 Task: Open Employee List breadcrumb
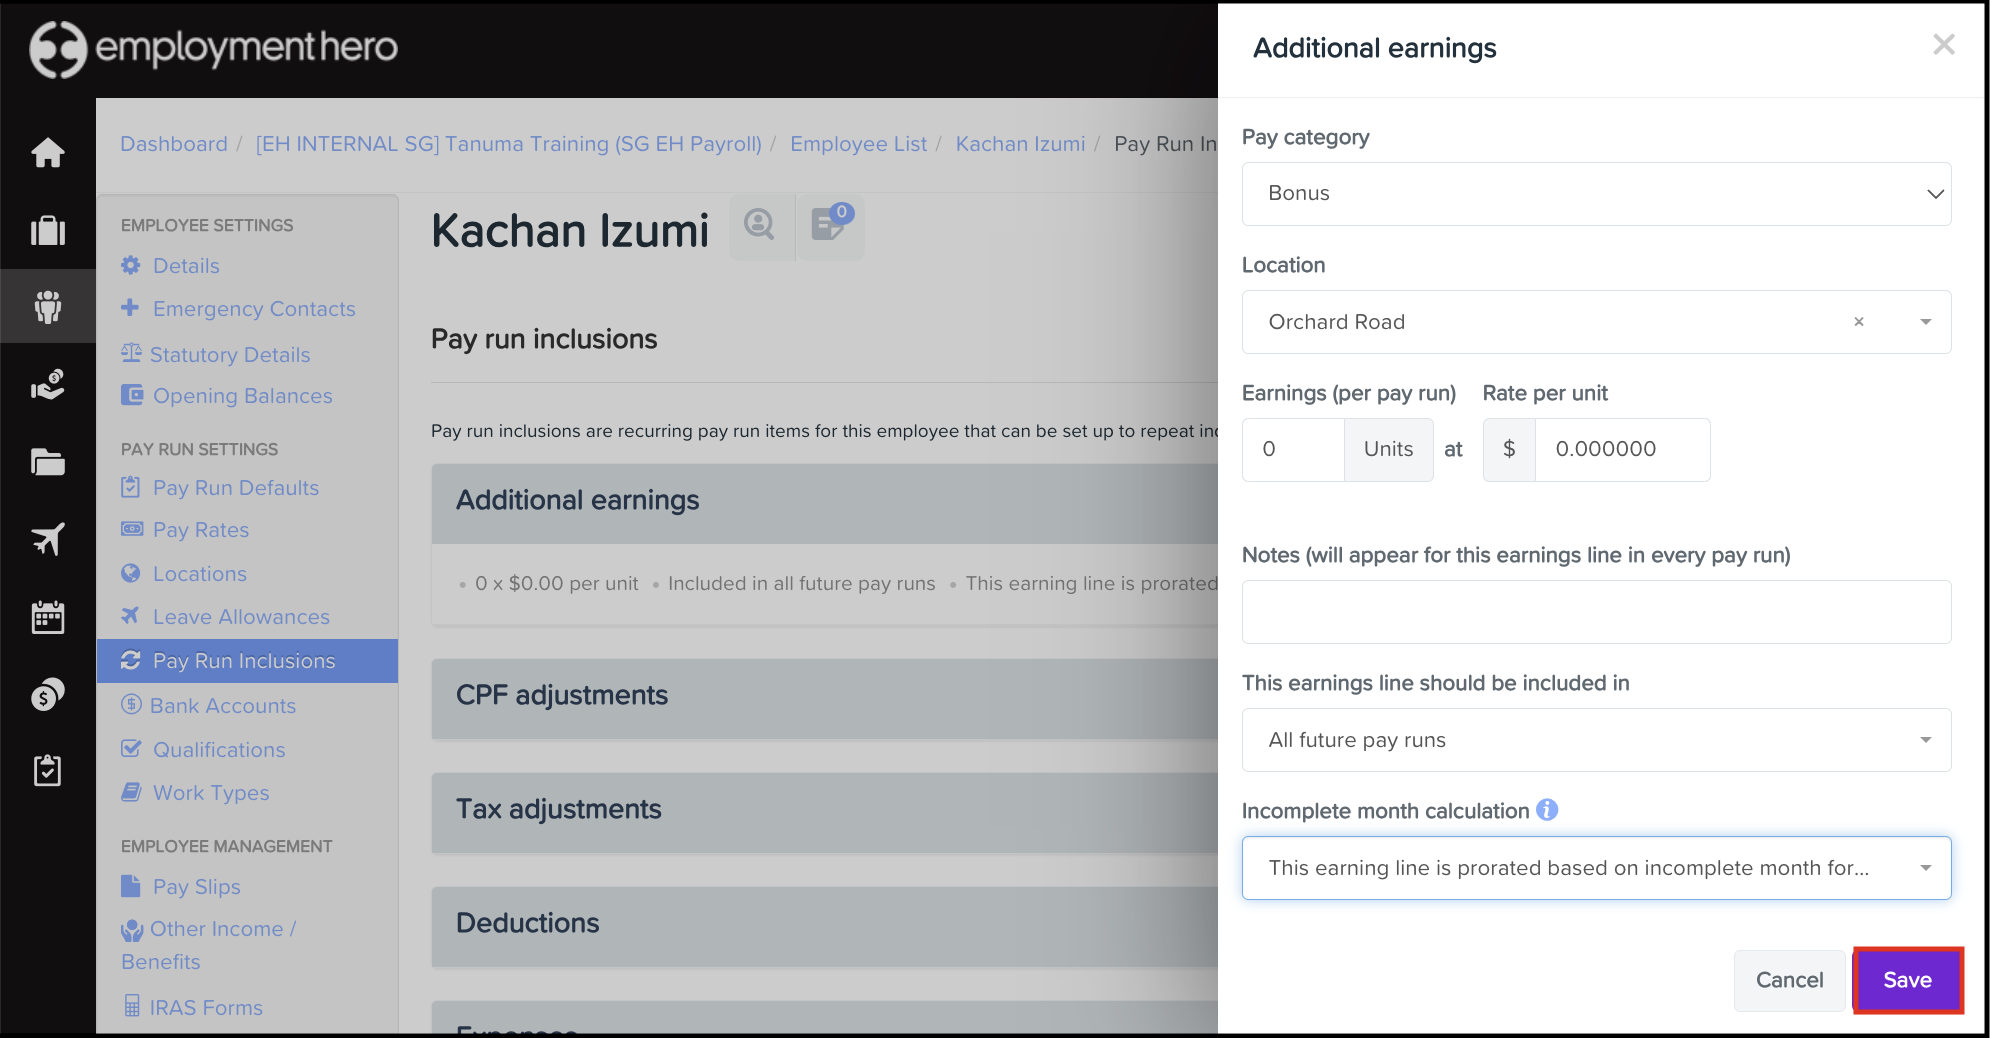click(858, 144)
